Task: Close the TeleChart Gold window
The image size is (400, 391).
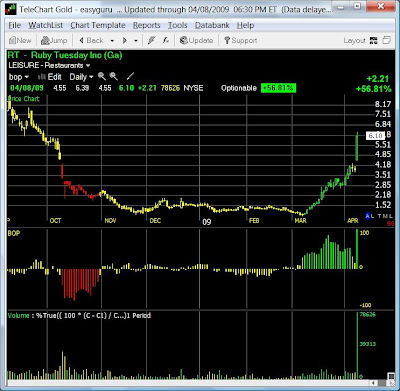Action: pos(380,6)
